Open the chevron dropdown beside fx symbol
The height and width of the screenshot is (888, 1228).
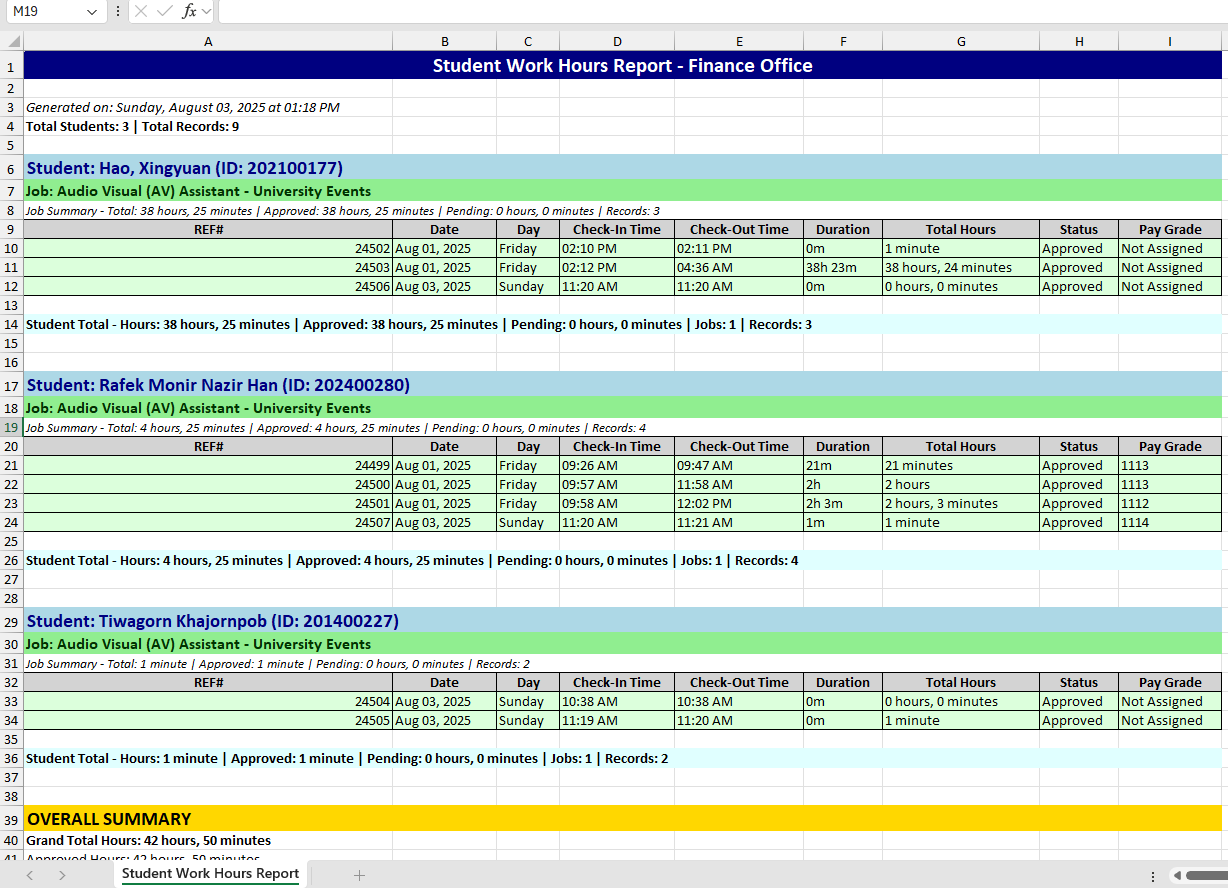click(x=203, y=12)
